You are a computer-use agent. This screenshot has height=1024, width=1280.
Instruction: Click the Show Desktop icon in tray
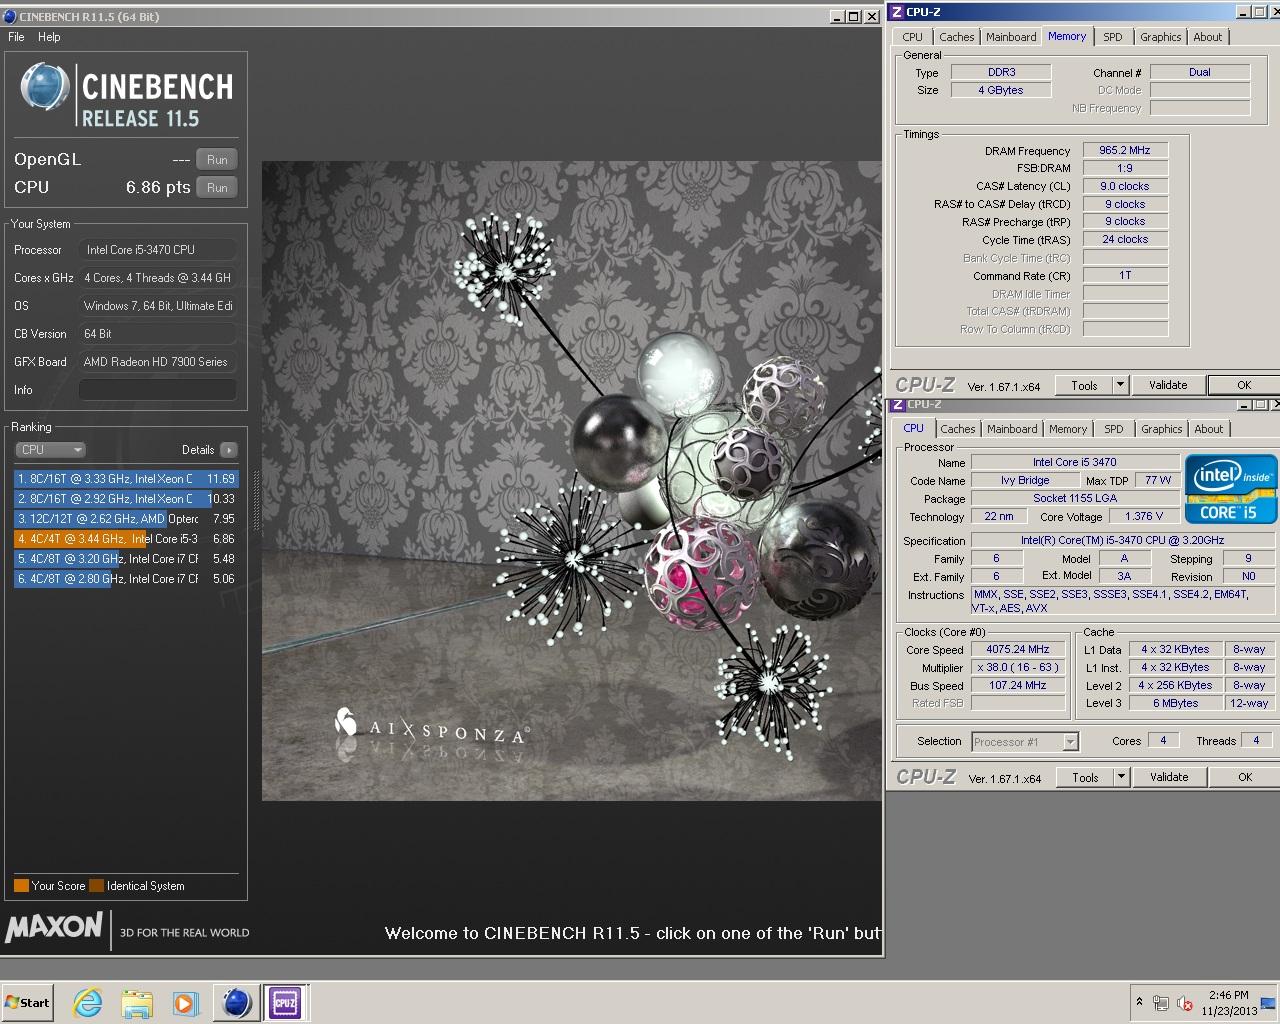point(1269,1003)
